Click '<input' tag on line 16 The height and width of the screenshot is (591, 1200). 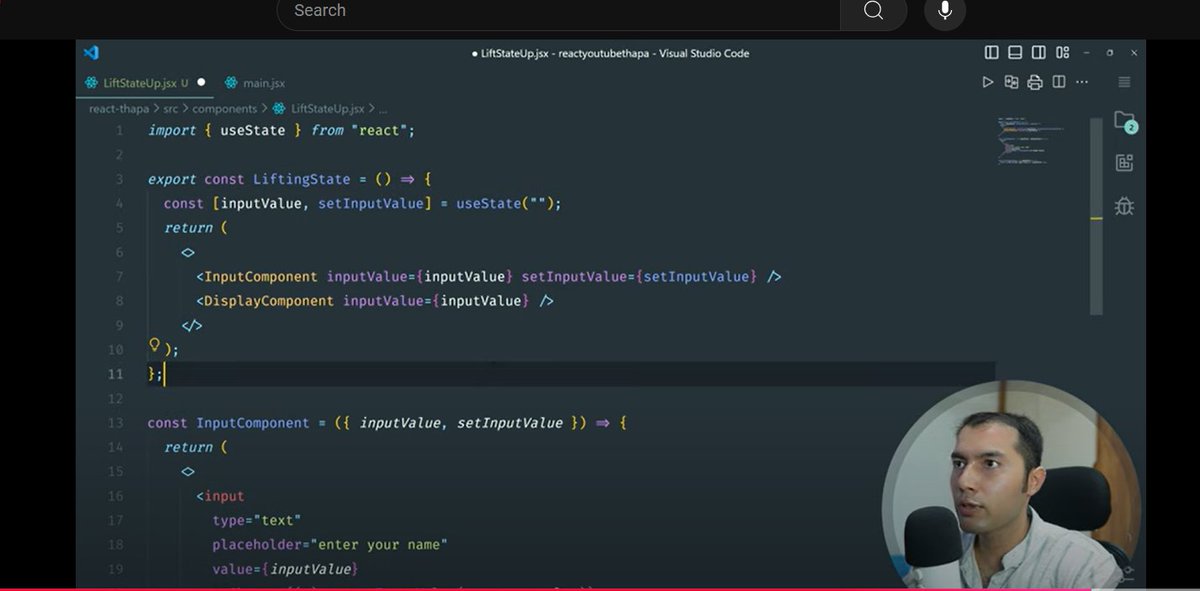(x=220, y=496)
